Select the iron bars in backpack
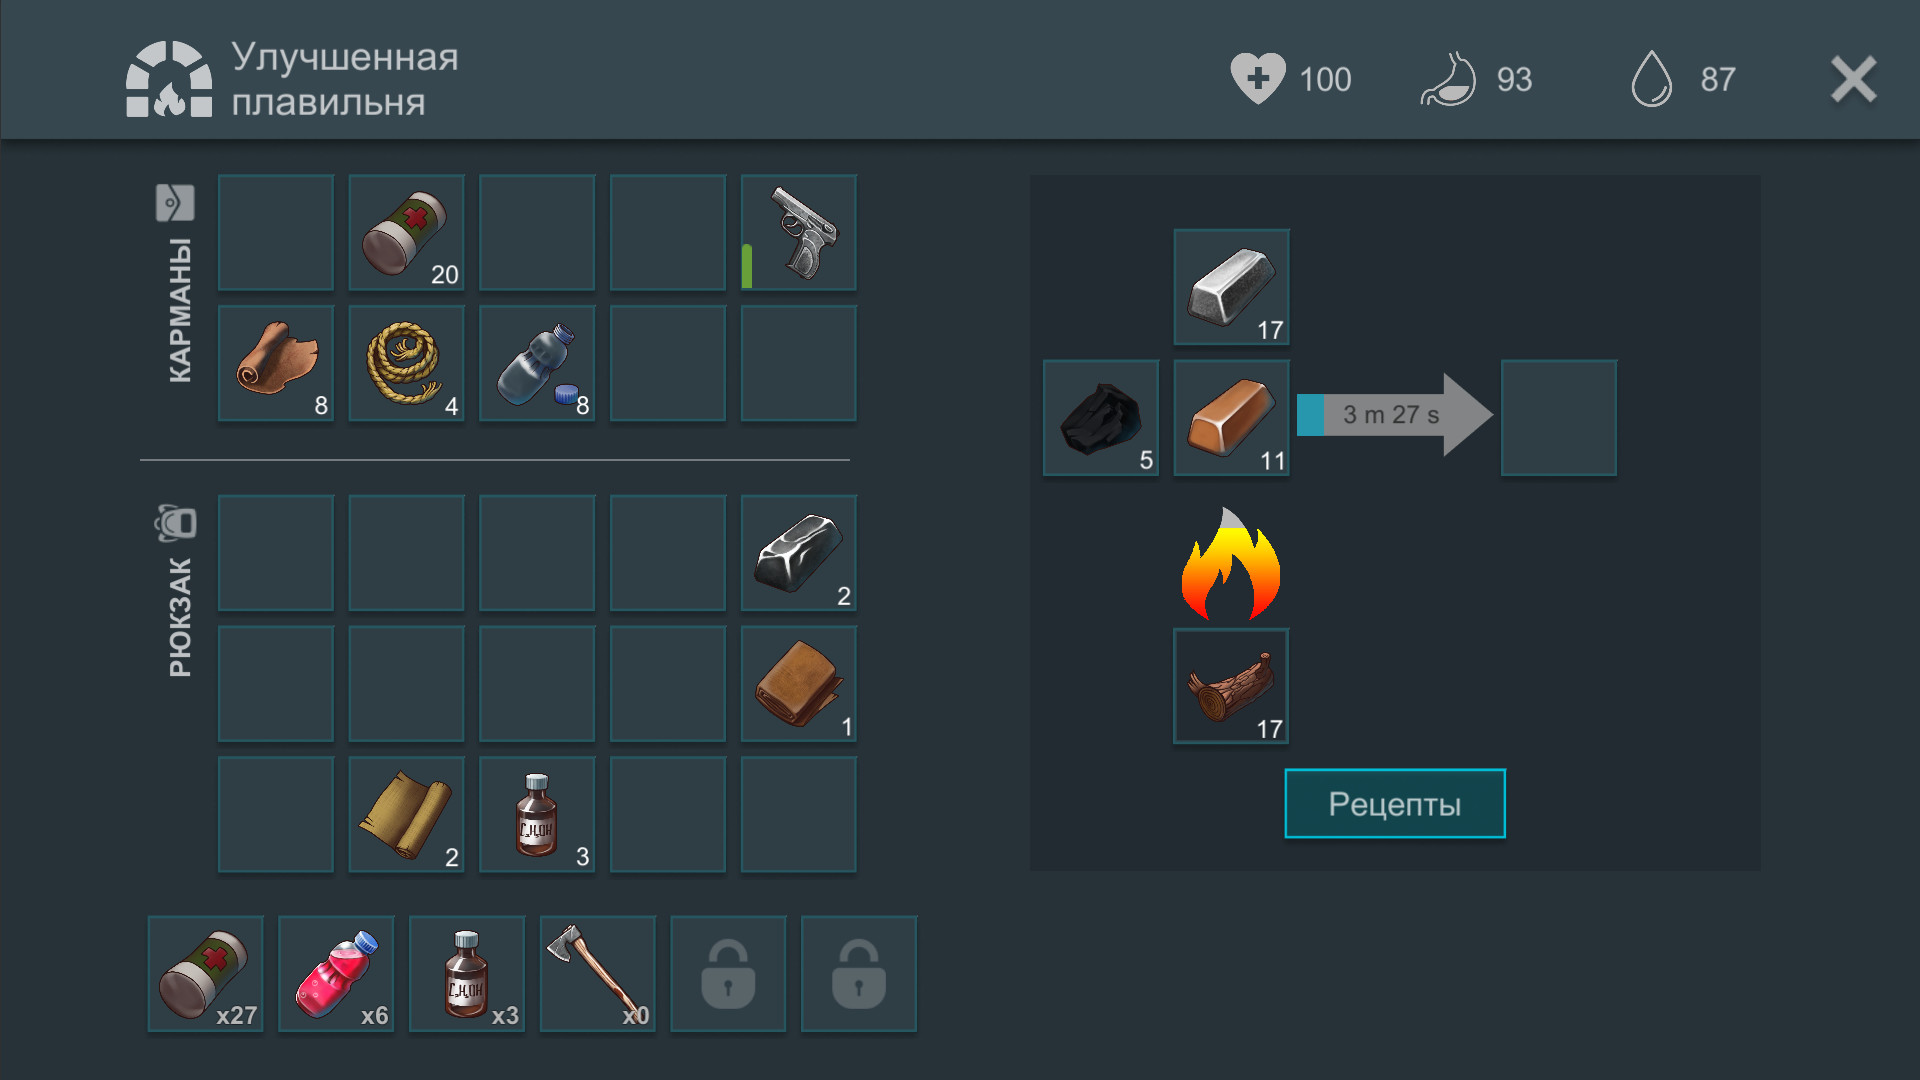 (x=799, y=553)
